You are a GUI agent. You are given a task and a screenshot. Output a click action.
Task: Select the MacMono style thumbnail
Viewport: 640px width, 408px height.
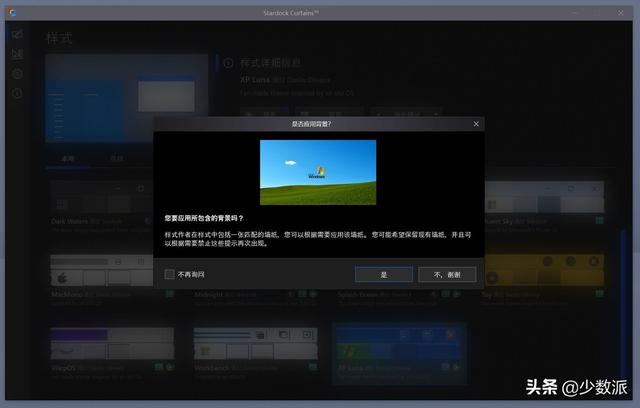(x=101, y=271)
